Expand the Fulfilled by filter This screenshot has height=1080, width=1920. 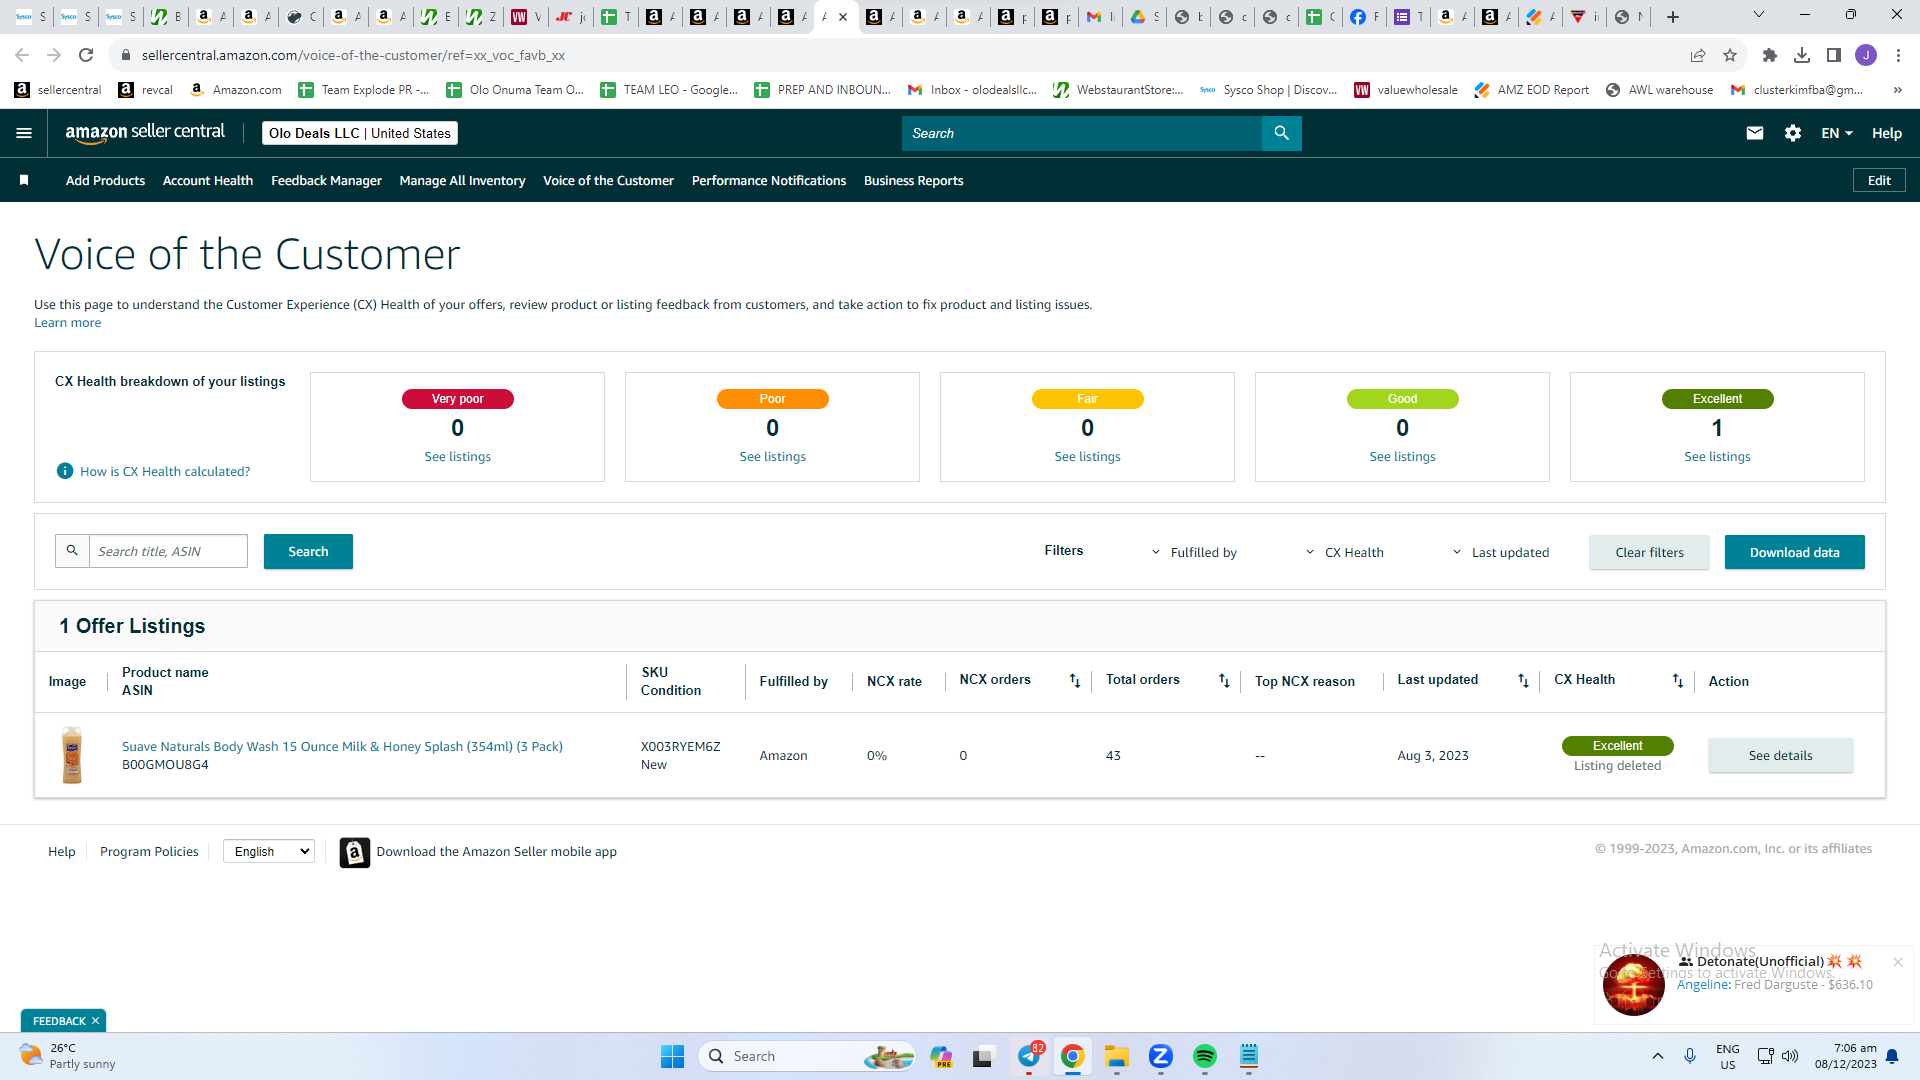click(1194, 552)
